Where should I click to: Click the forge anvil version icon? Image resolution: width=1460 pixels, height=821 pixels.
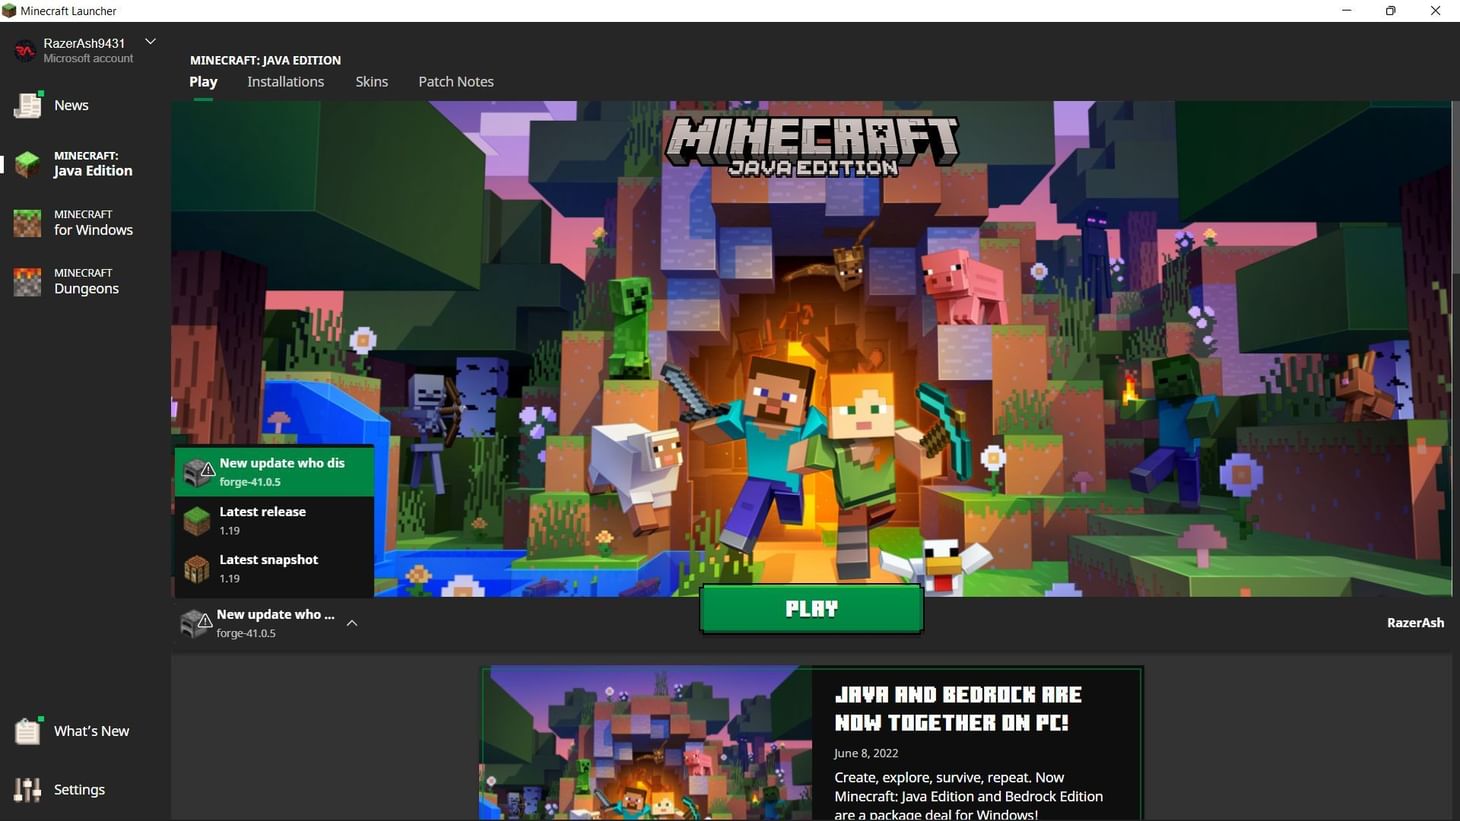click(x=197, y=471)
